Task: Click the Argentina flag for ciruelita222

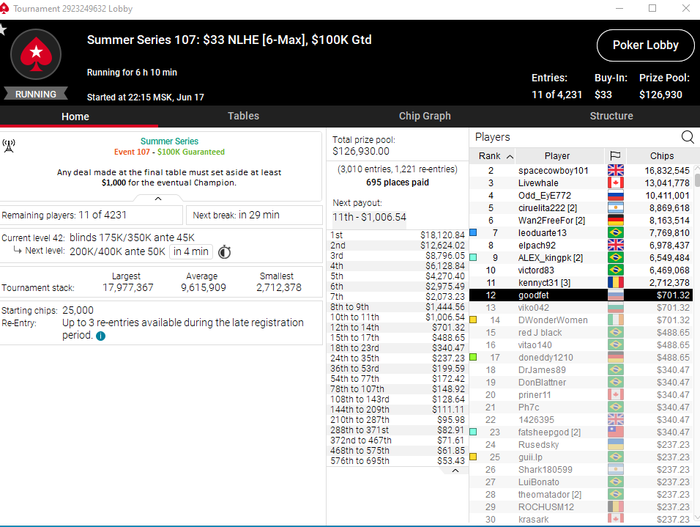Action: (x=616, y=208)
